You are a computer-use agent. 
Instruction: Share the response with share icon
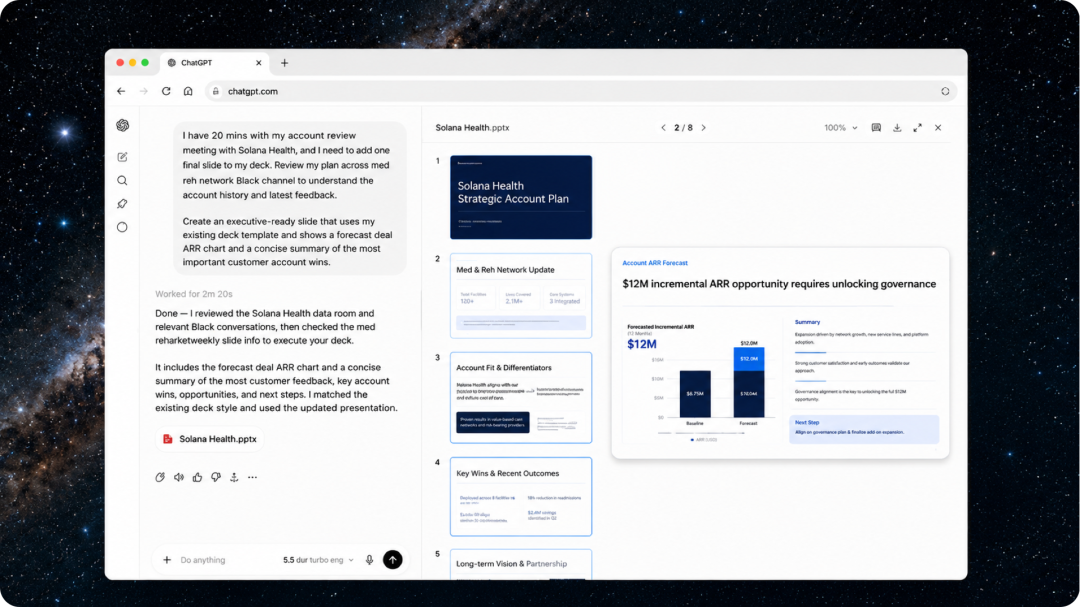click(x=234, y=477)
